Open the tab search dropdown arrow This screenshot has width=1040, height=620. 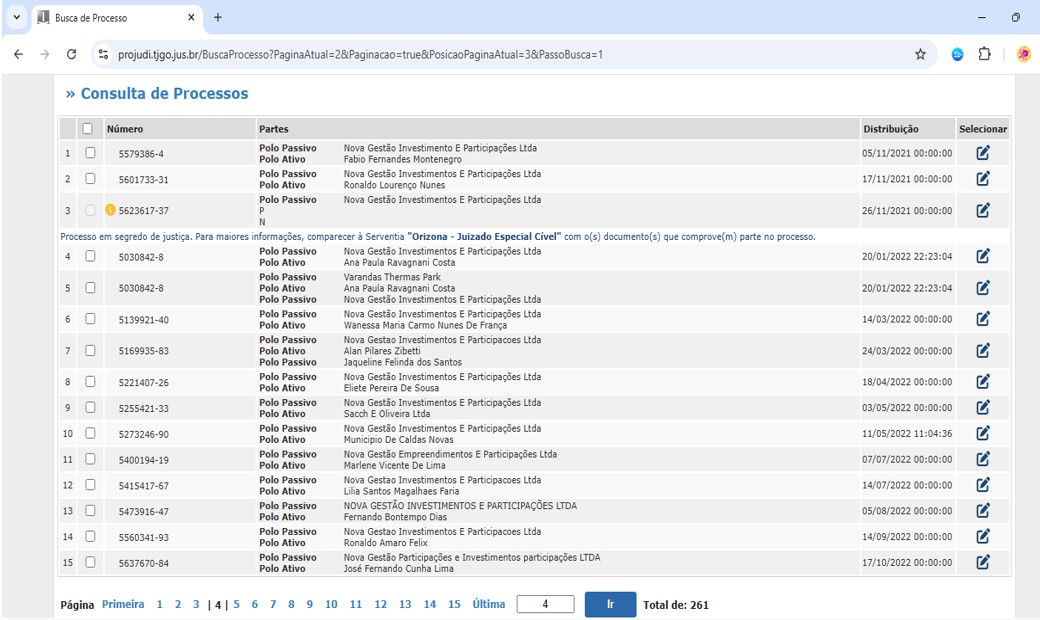pos(16,18)
